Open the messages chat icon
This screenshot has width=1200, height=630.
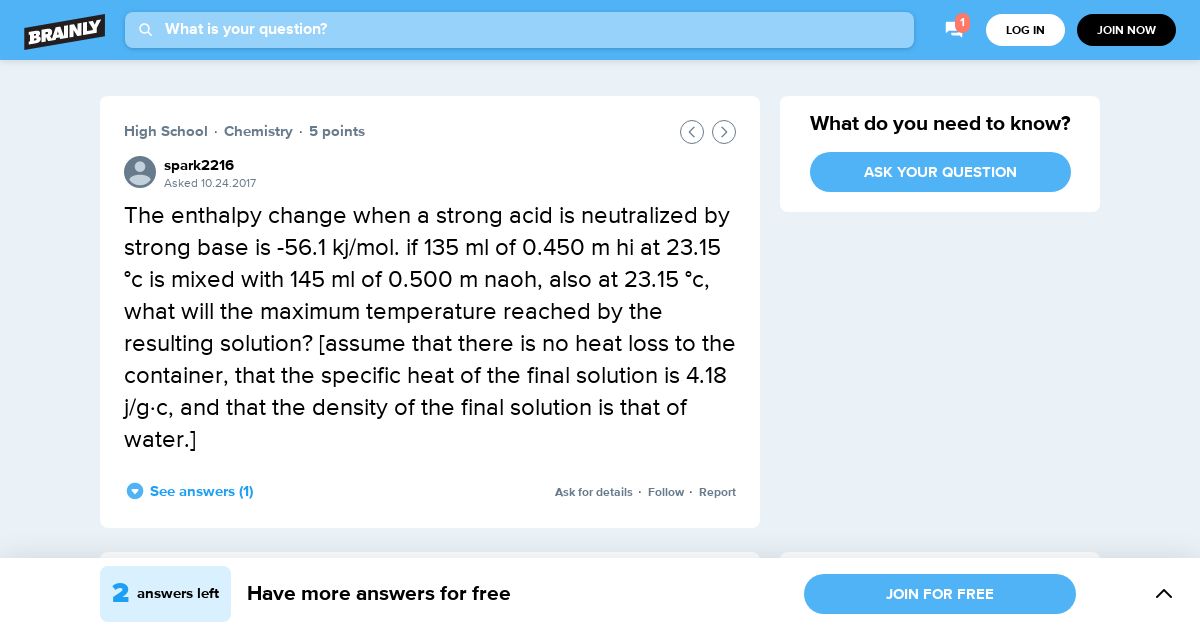click(x=953, y=30)
